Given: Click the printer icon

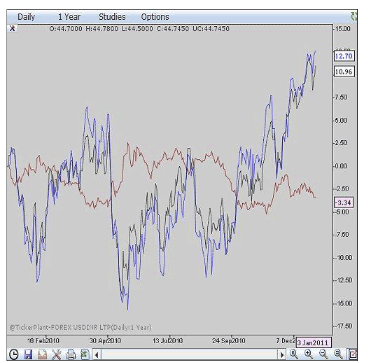Looking at the screenshot, I should pos(71,354).
